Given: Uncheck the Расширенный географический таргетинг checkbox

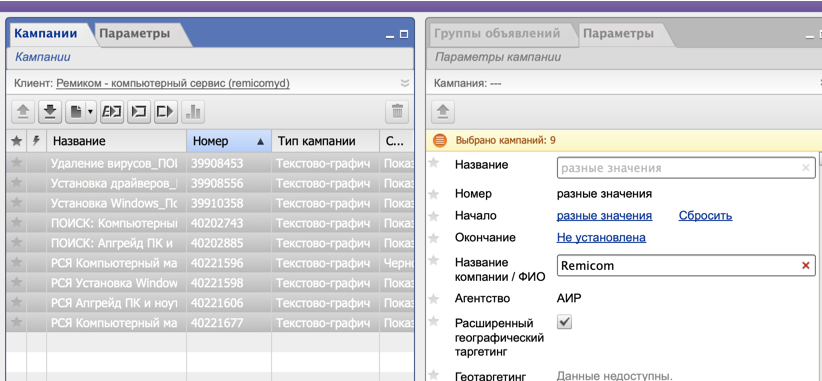Looking at the screenshot, I should pos(565,322).
